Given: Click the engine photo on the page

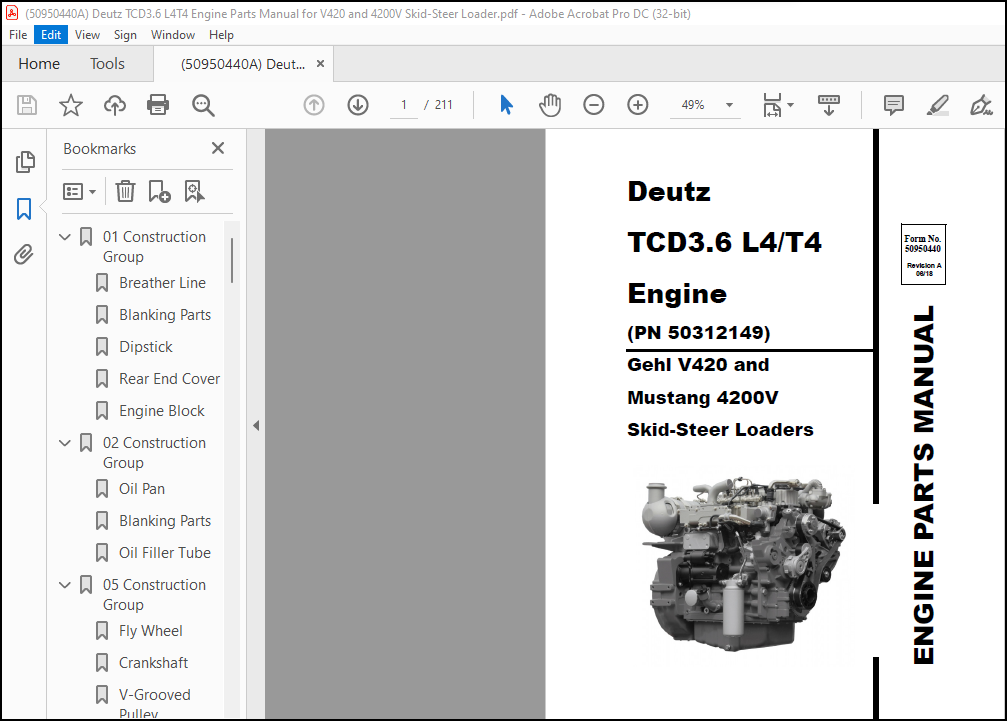Looking at the screenshot, I should click(742, 564).
